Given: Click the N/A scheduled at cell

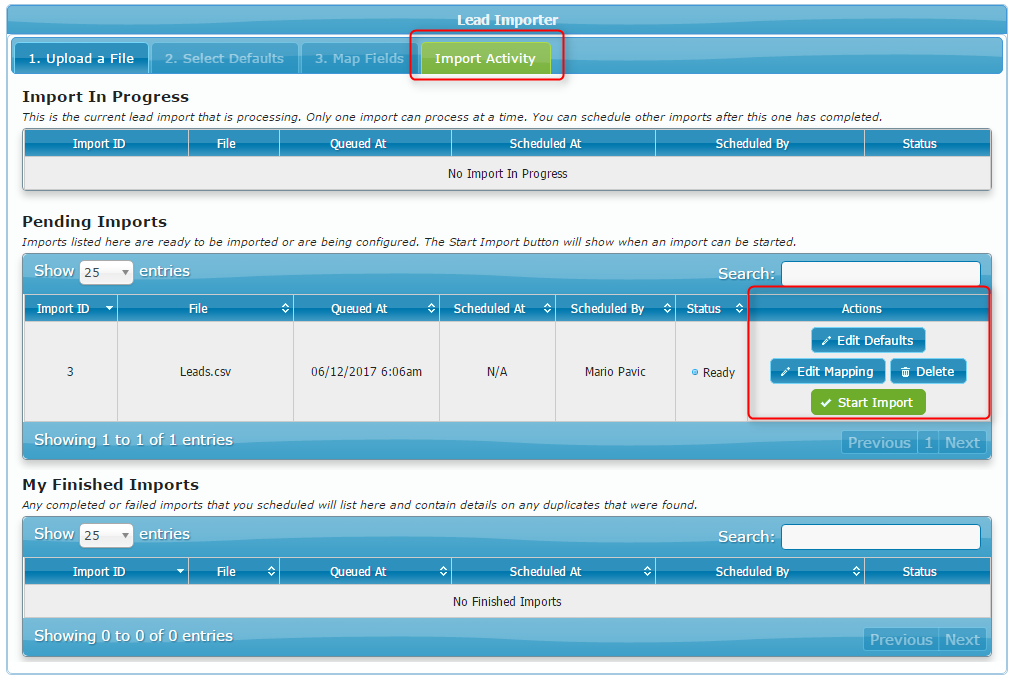Looking at the screenshot, I should (497, 372).
